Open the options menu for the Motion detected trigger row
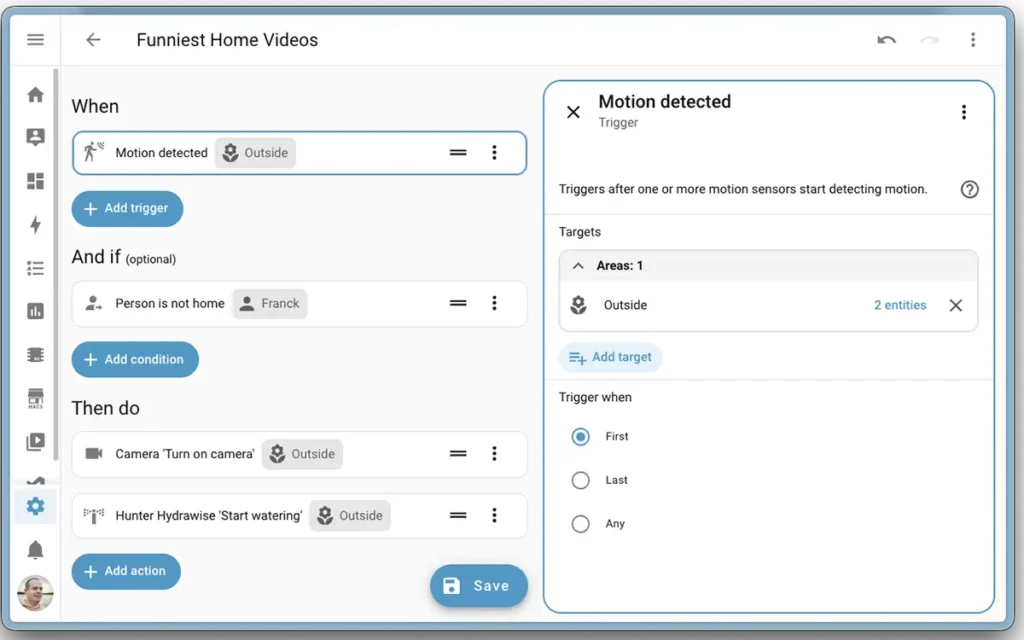The image size is (1024, 640). (495, 152)
